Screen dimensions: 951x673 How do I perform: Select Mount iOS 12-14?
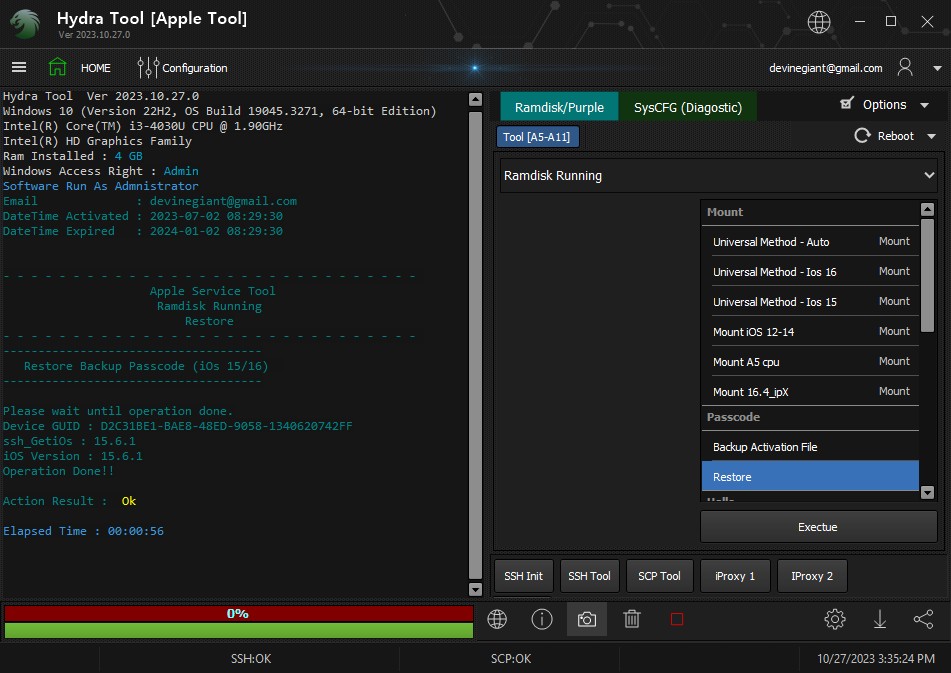[x=810, y=332]
